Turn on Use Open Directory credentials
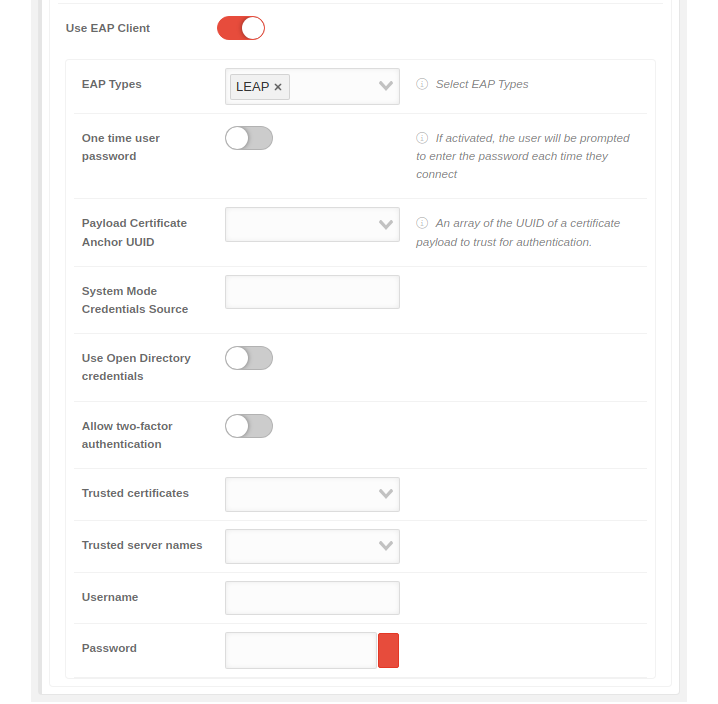 [249, 358]
